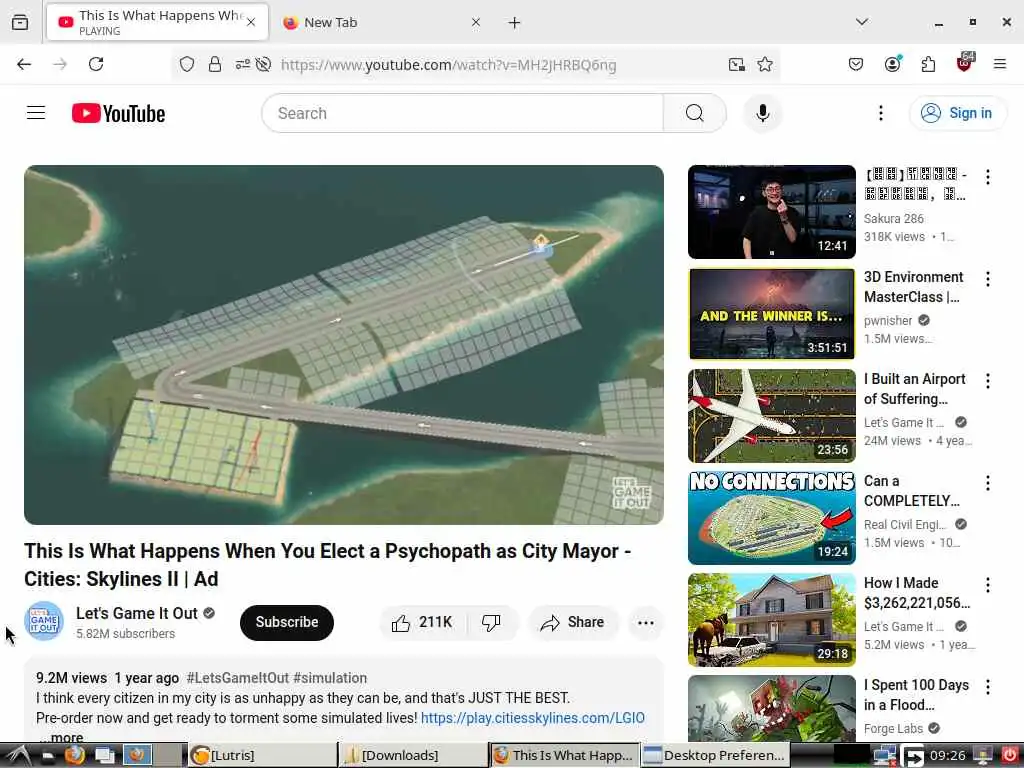Image resolution: width=1024 pixels, height=768 pixels.
Task: Open the Let's Game It Out channel name
Action: coord(136,613)
